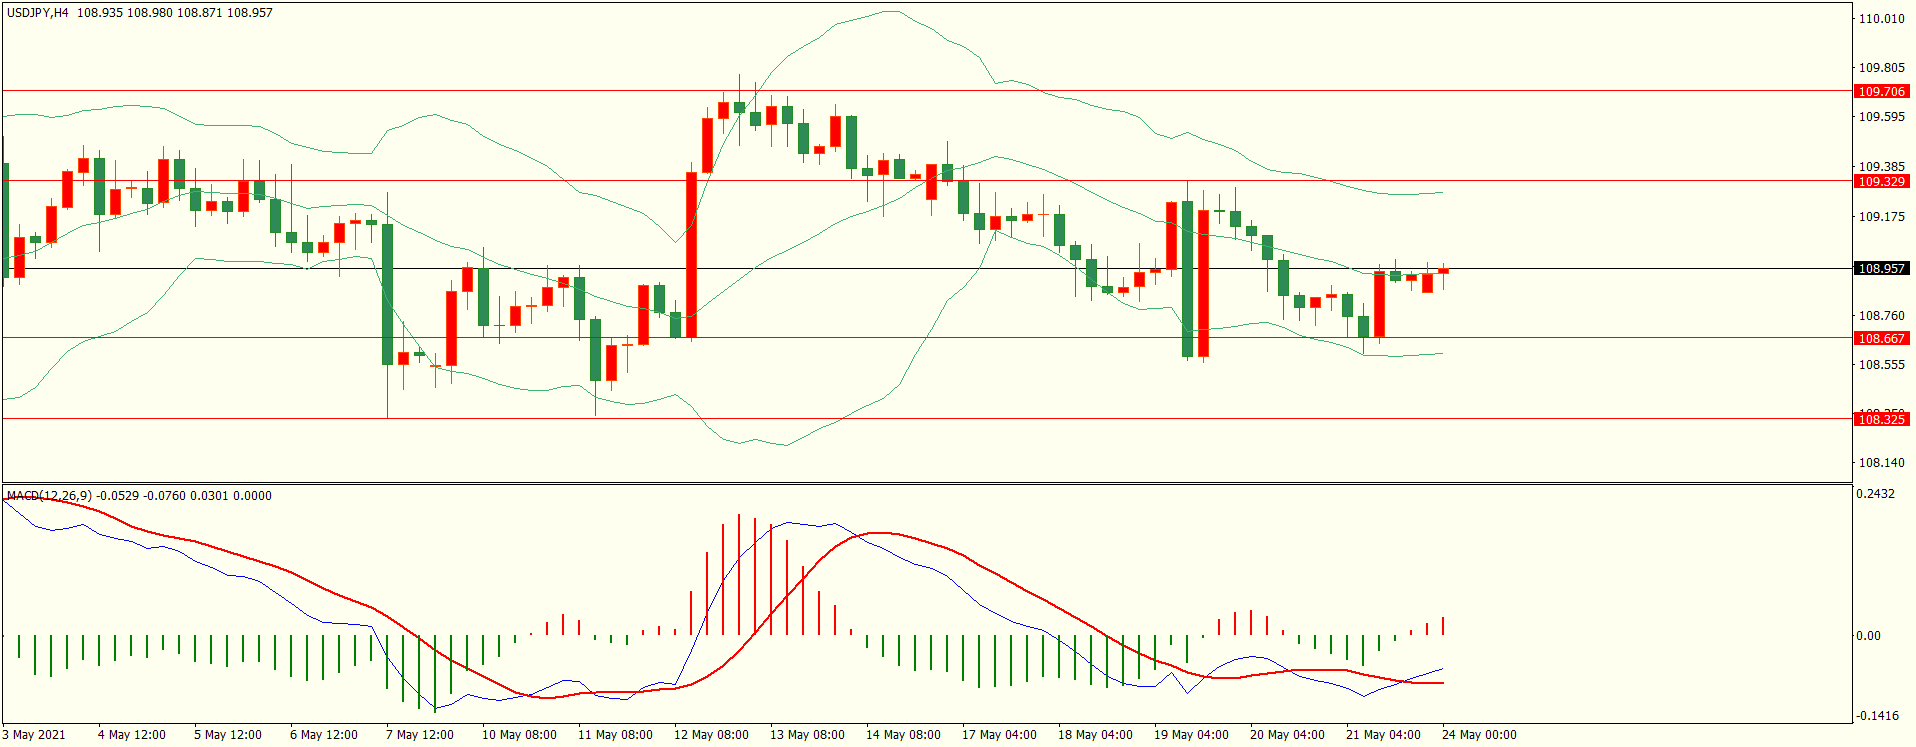The image size is (1916, 747).
Task: Click the 11 May 08:00 time label
Action: click(615, 735)
